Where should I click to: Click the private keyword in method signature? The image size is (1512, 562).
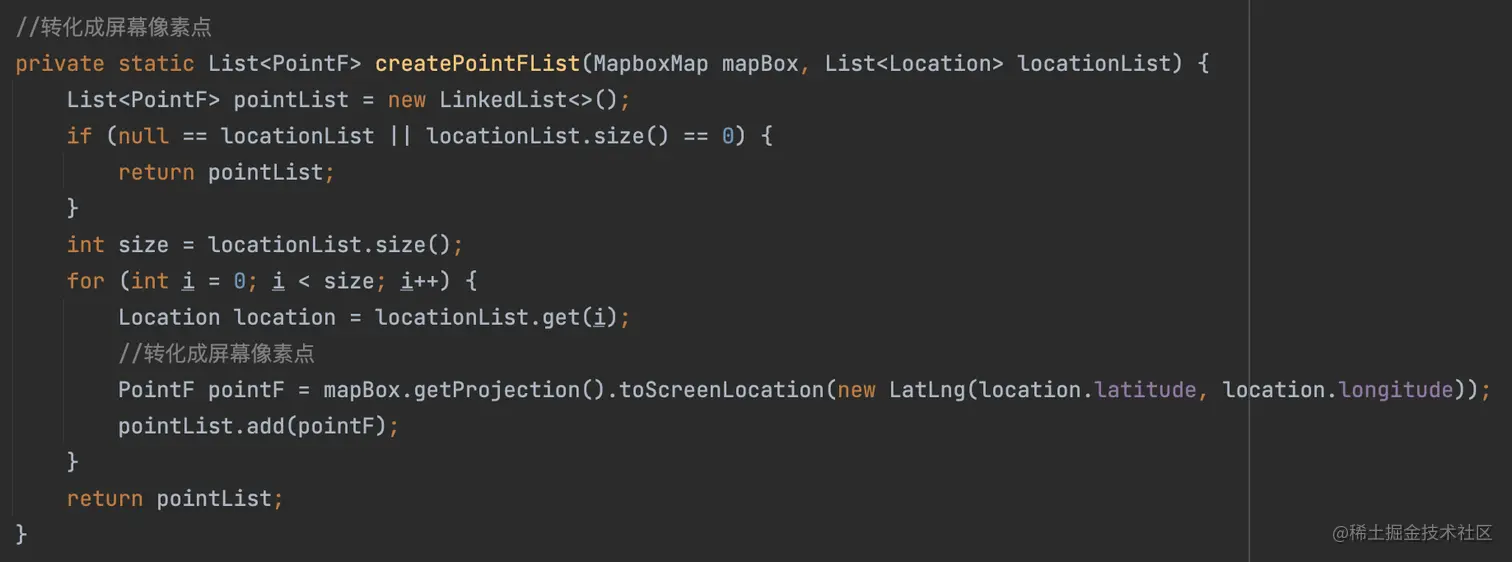(x=60, y=63)
